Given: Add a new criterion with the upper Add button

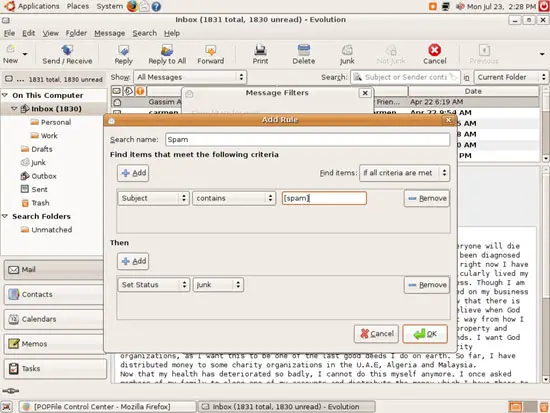Looking at the screenshot, I should click(133, 173).
